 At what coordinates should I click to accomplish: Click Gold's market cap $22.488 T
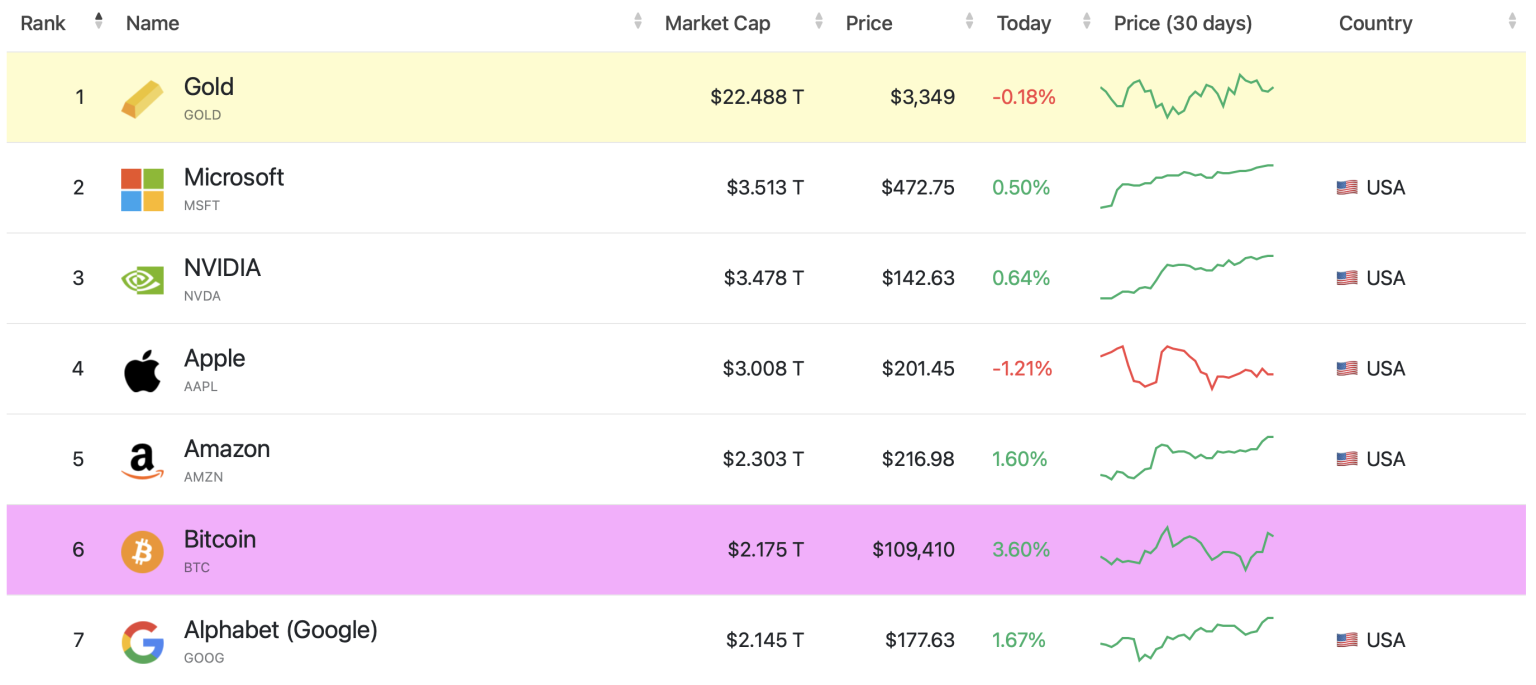tap(757, 97)
